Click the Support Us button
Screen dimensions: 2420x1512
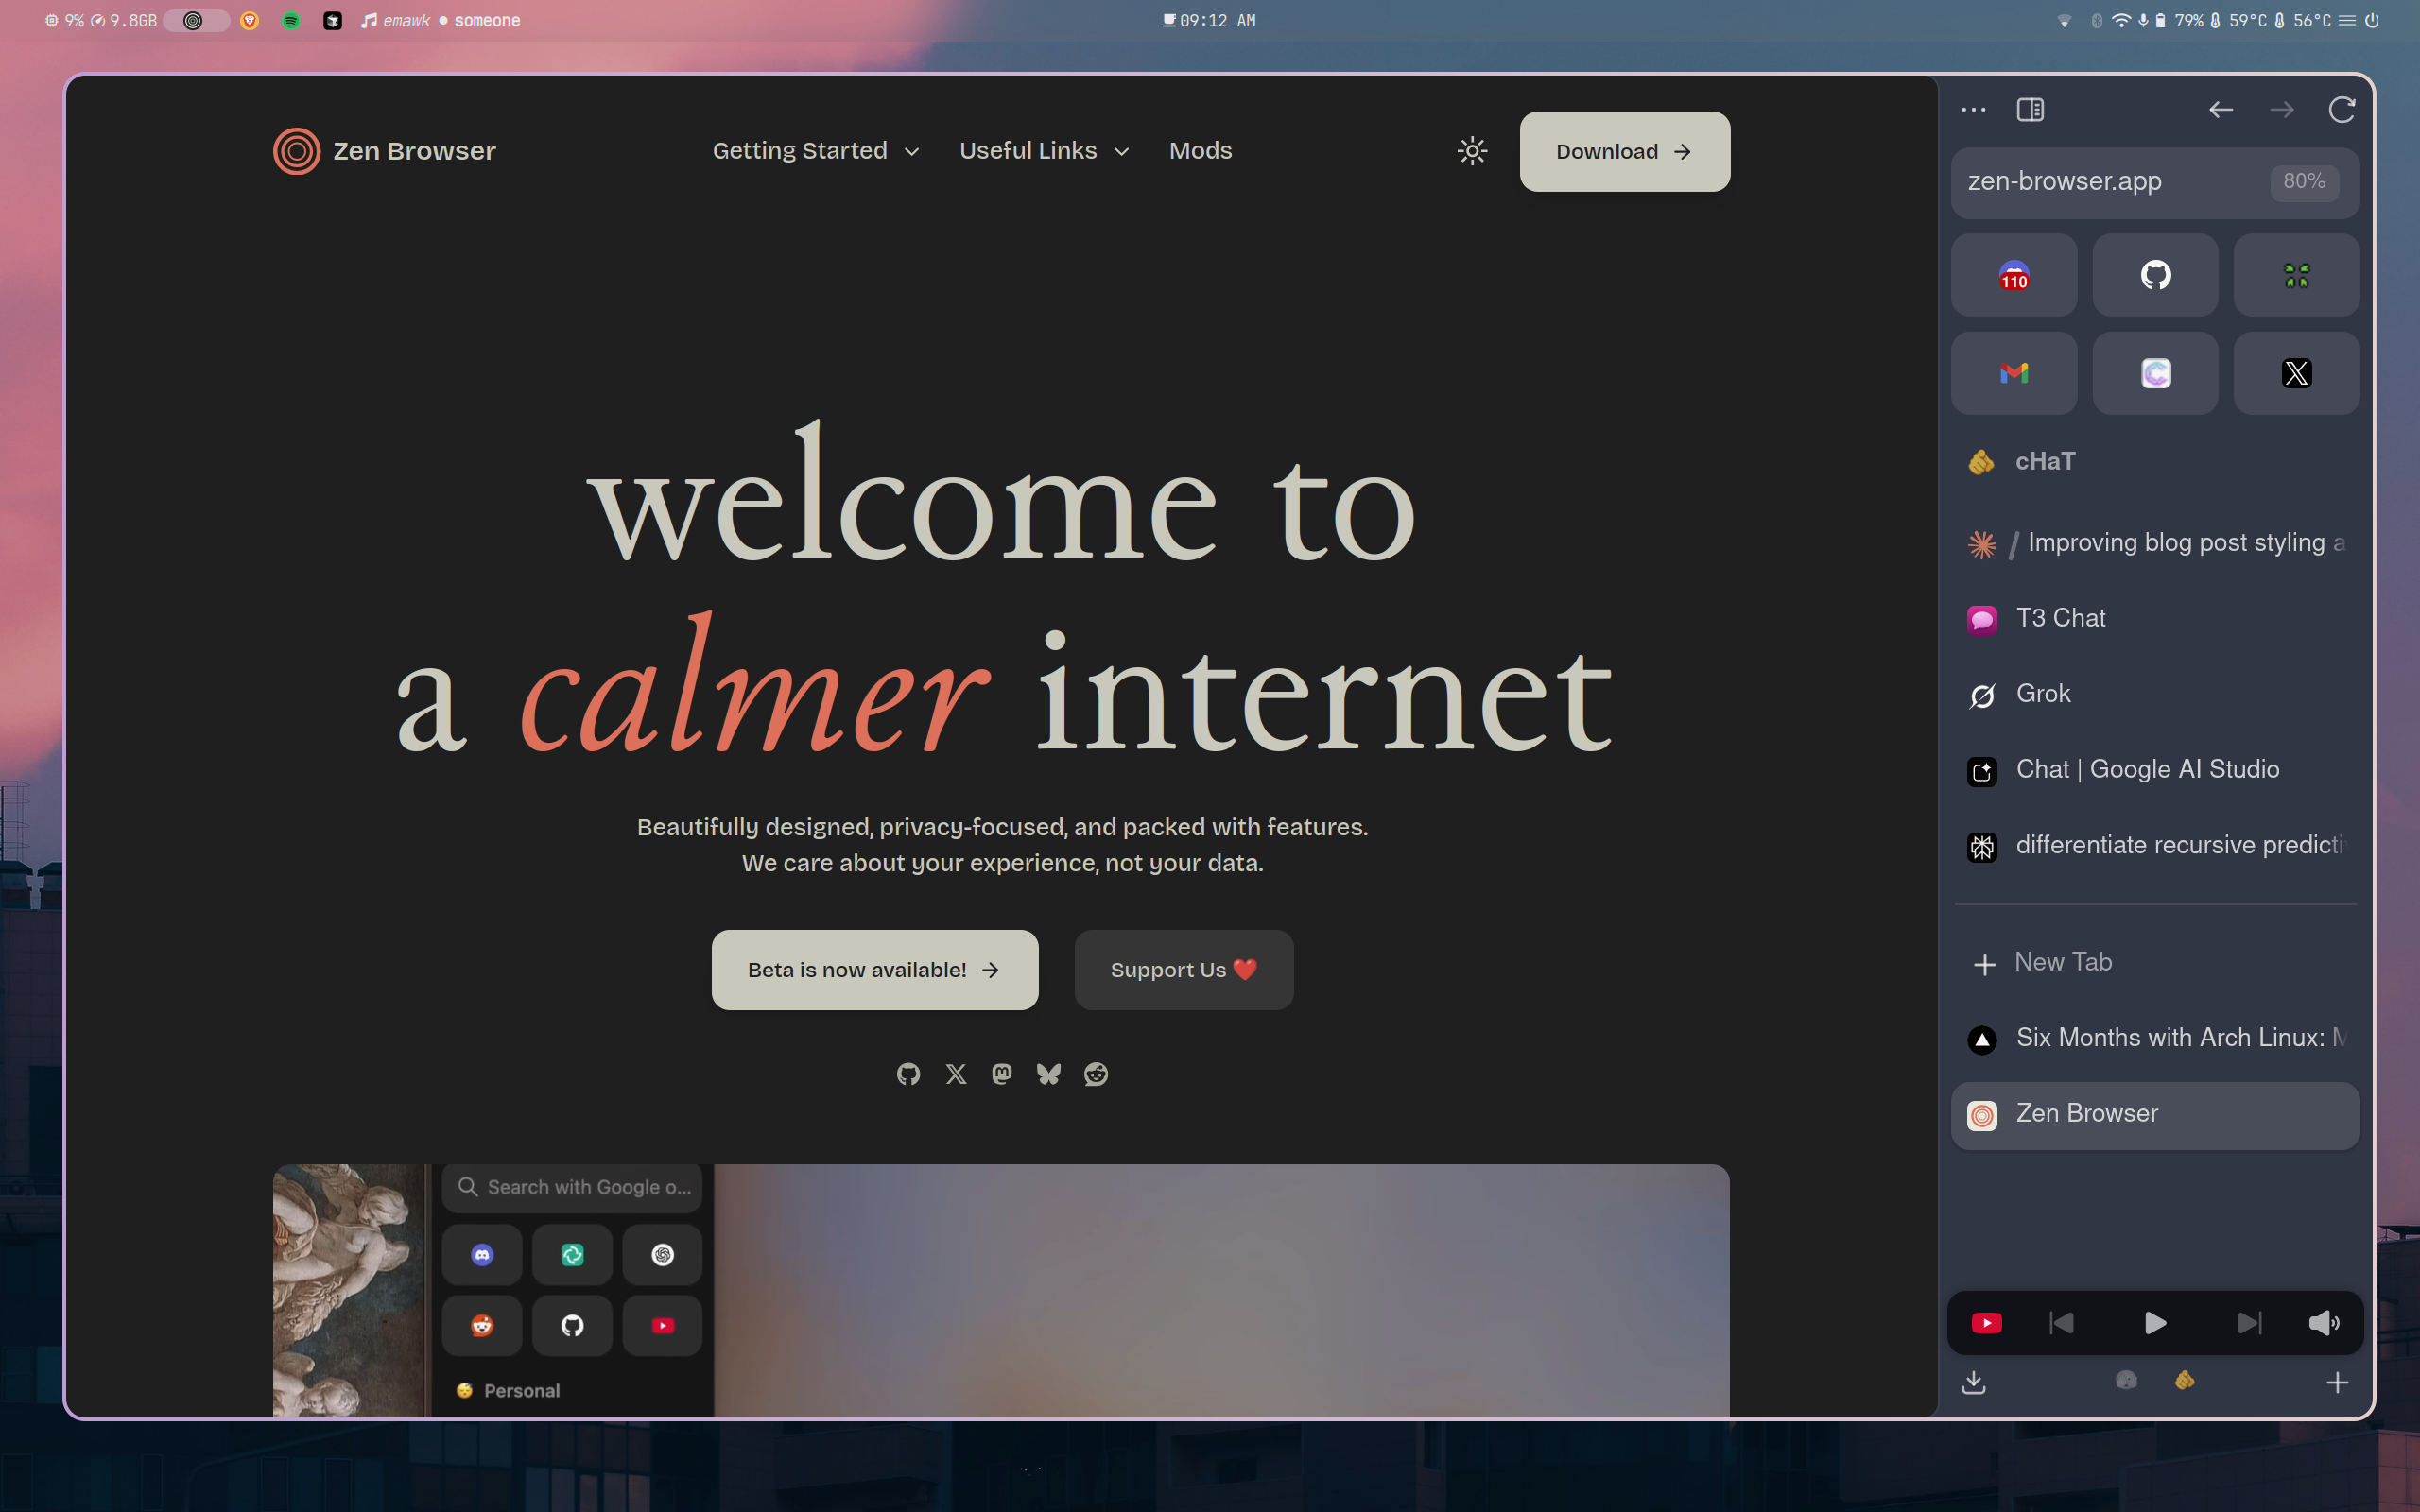(1183, 970)
